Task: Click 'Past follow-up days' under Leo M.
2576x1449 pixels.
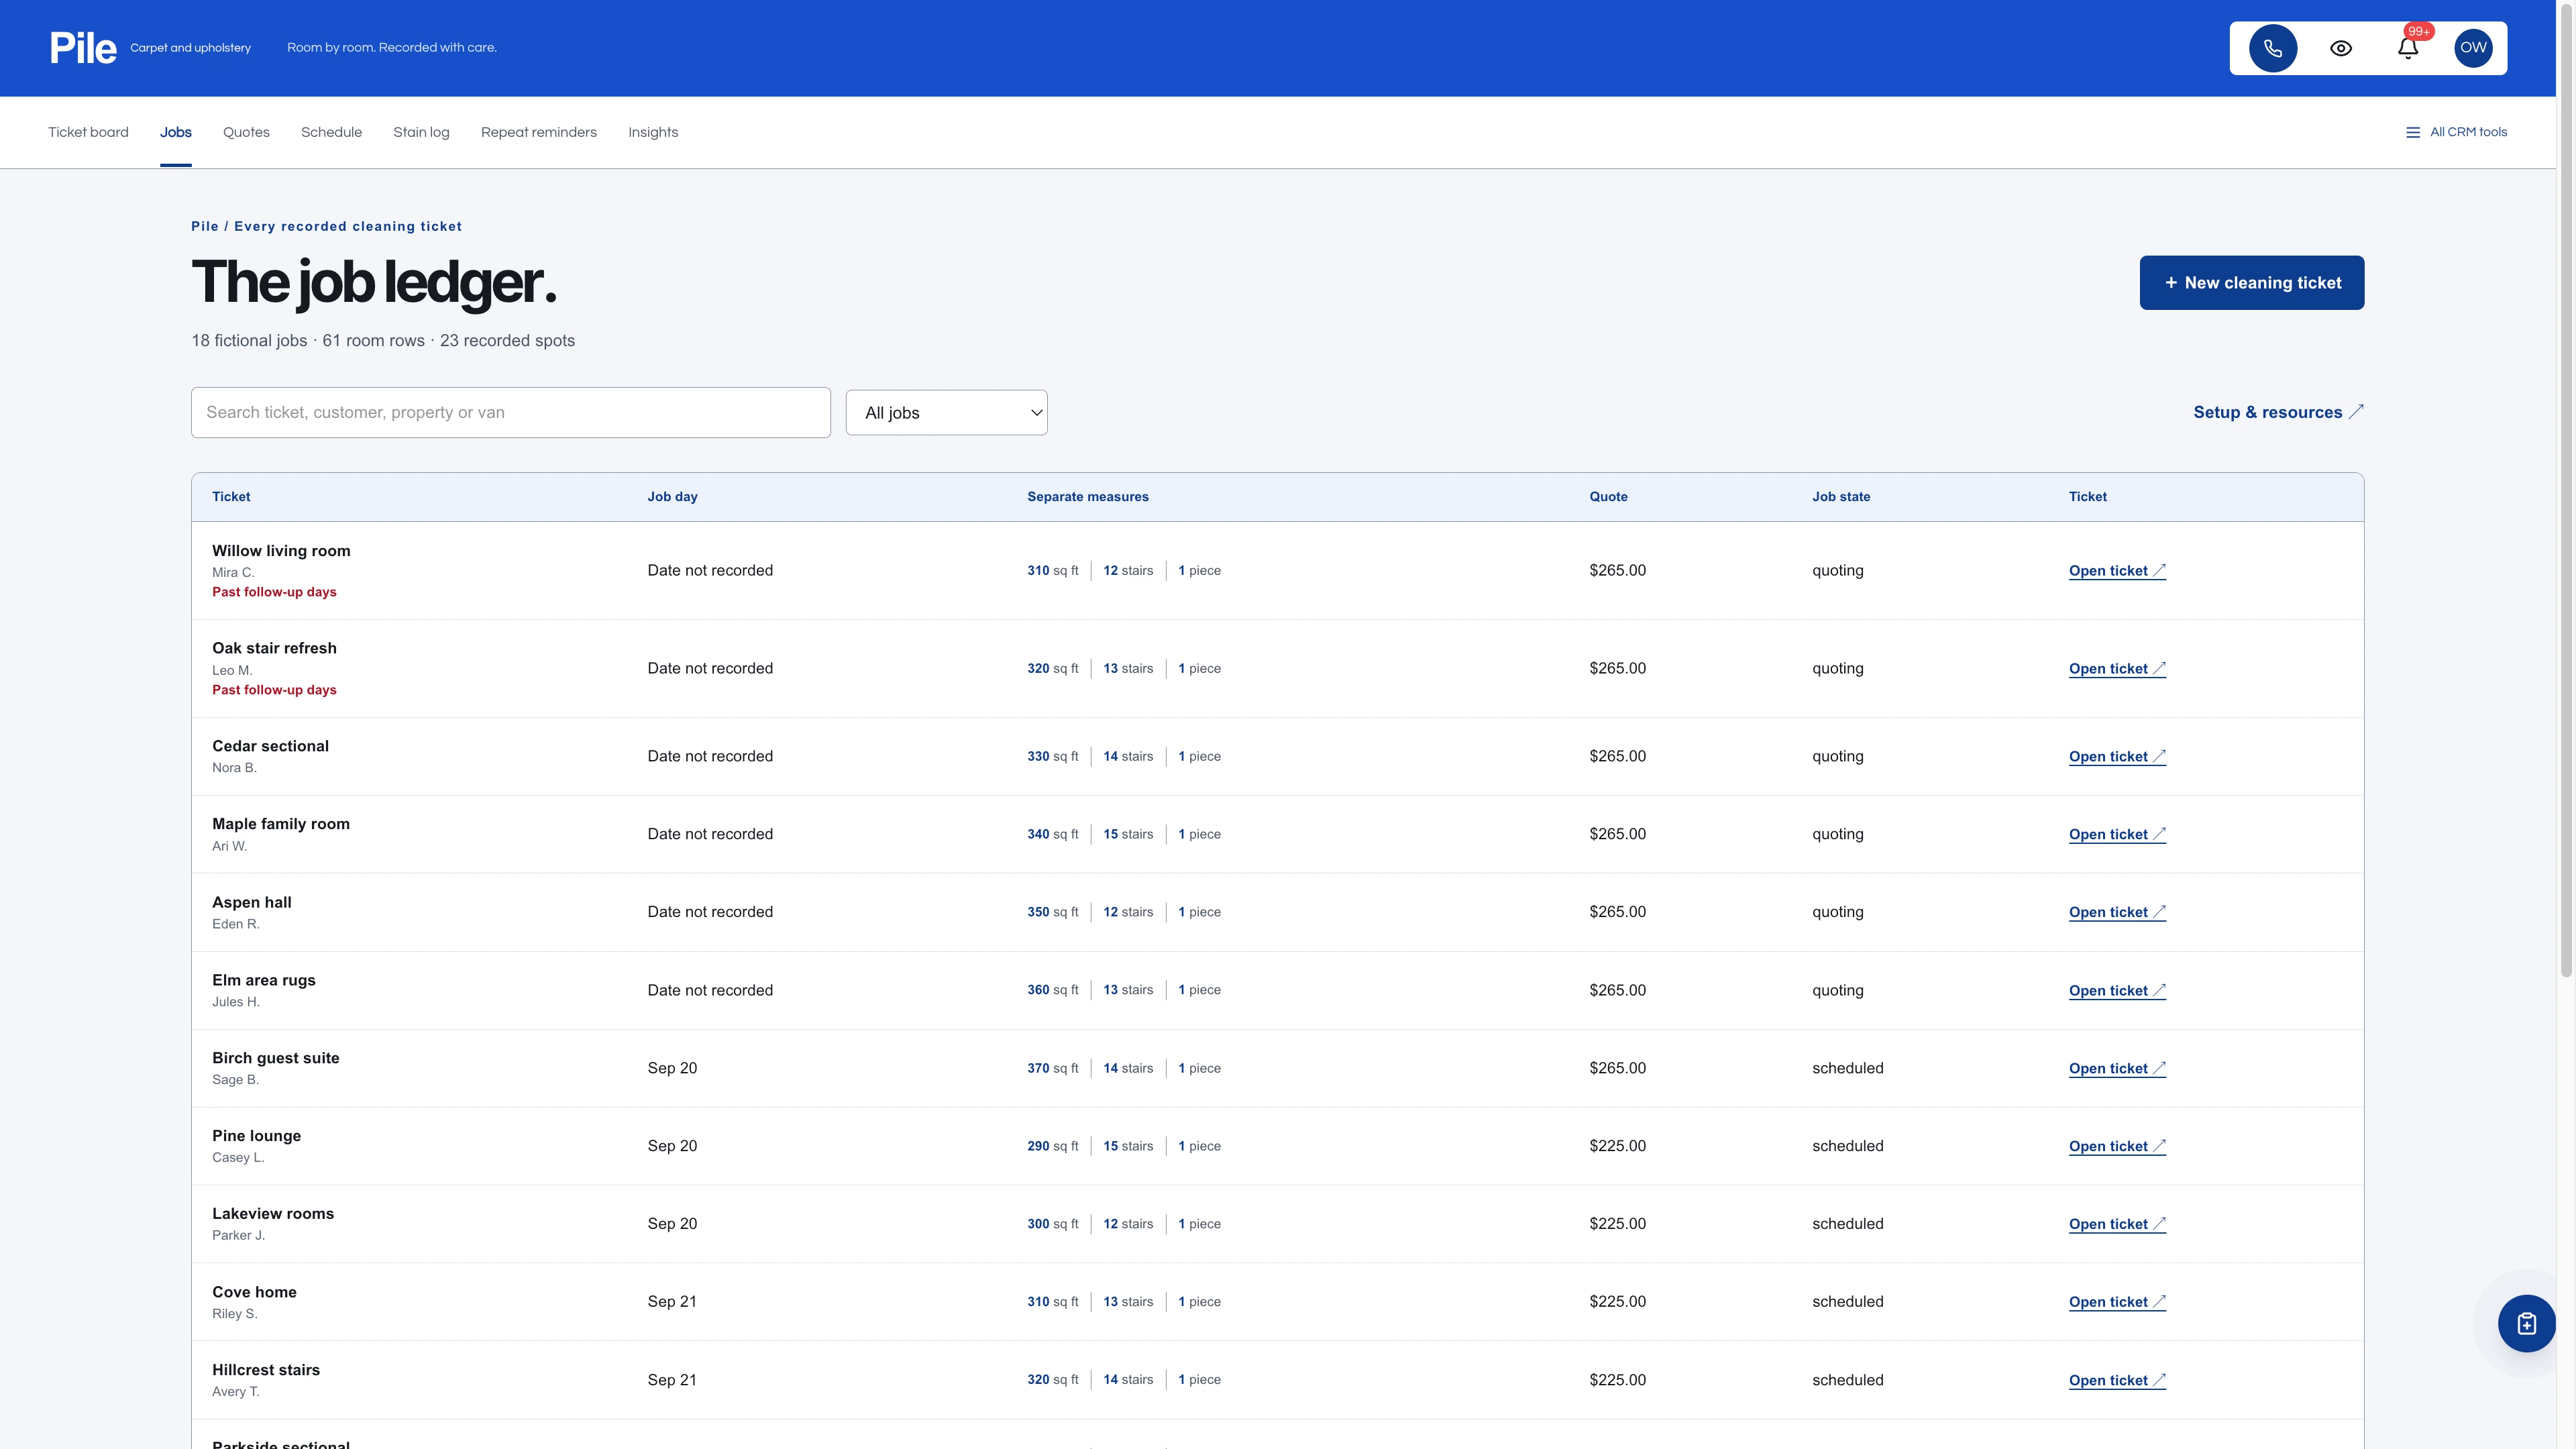Action: pyautogui.click(x=274, y=690)
